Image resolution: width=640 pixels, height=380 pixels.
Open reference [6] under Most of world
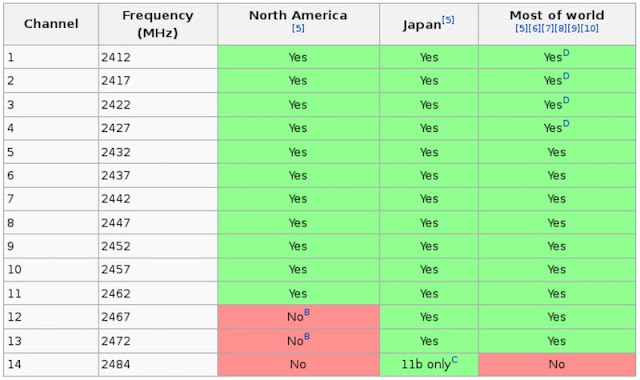click(x=534, y=28)
